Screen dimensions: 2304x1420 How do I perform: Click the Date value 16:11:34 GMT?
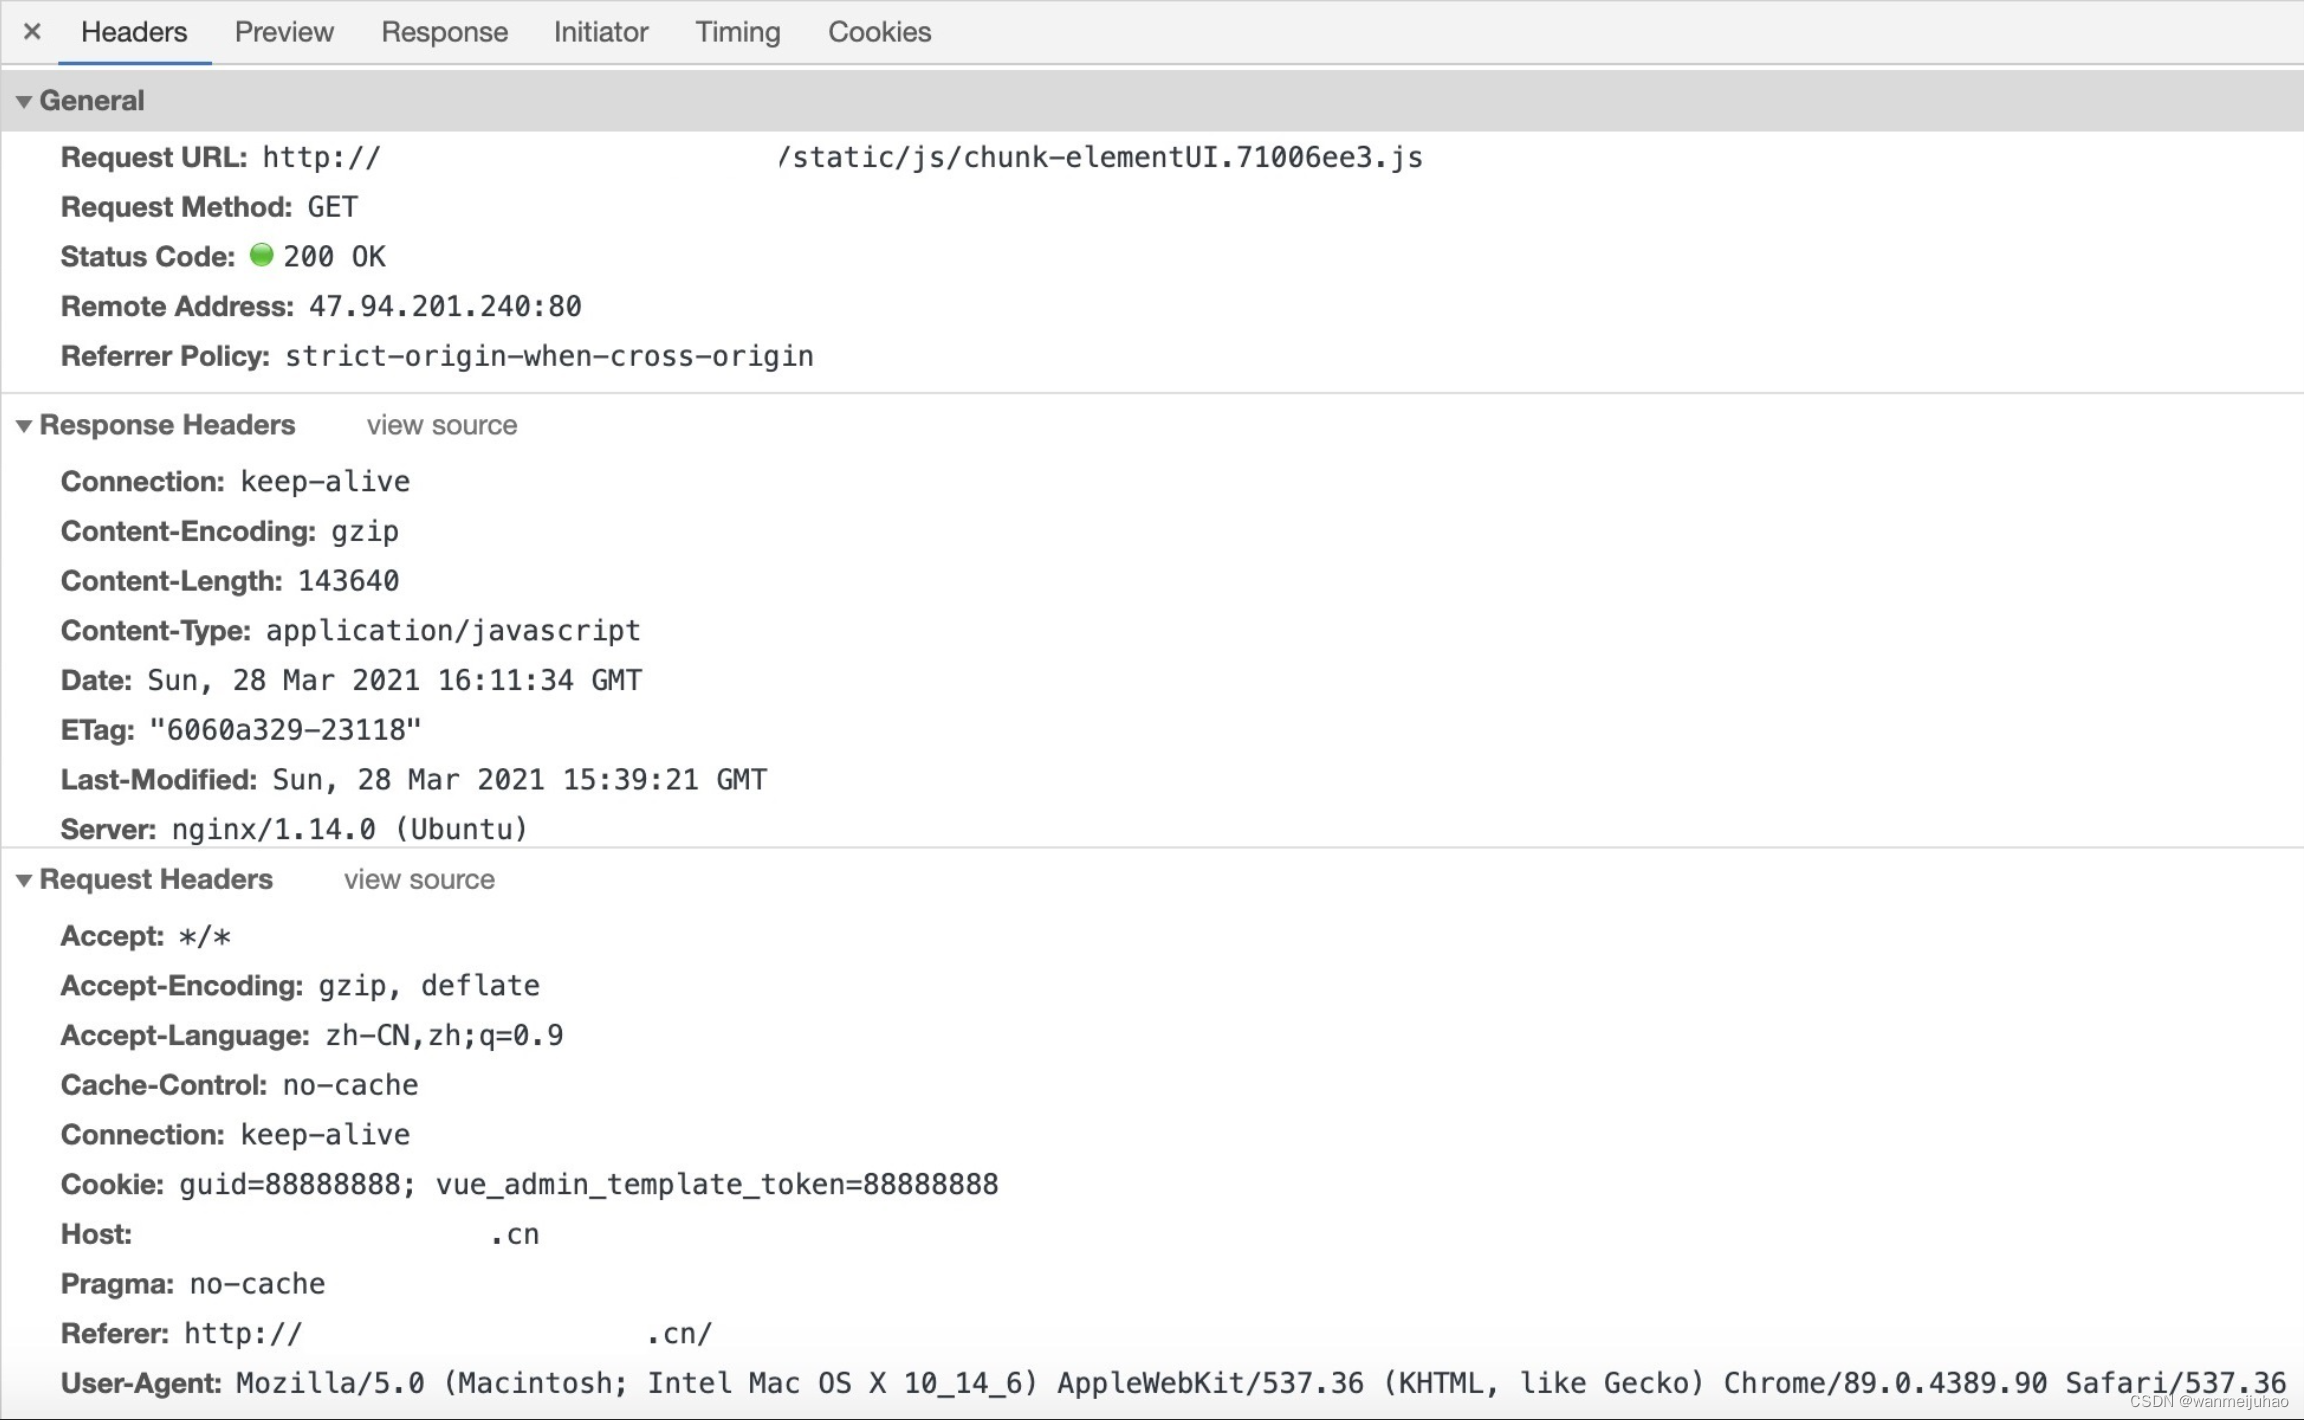[x=540, y=680]
